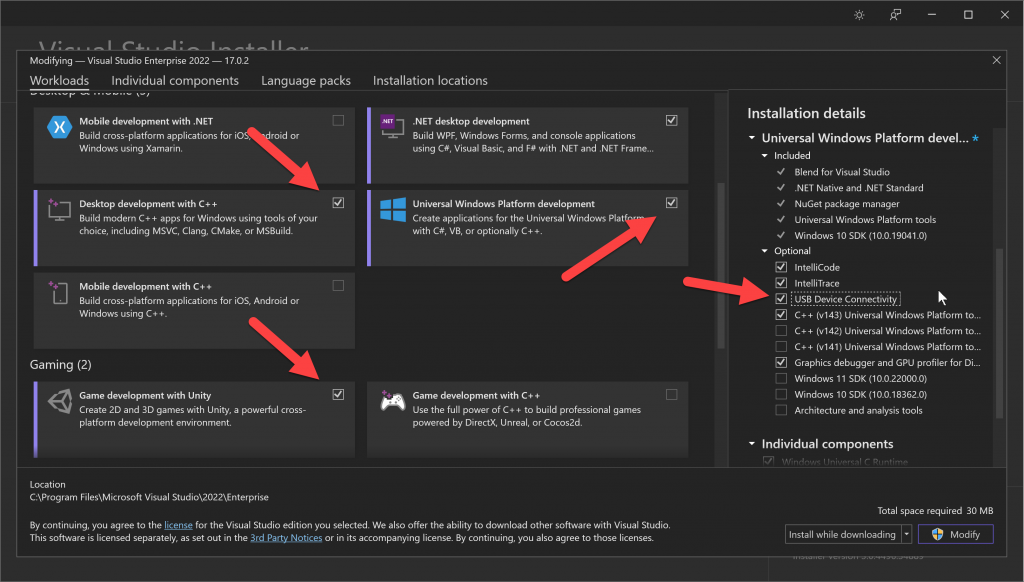Click the Desktop development with C++ icon
This screenshot has width=1024, height=582.
coord(59,210)
